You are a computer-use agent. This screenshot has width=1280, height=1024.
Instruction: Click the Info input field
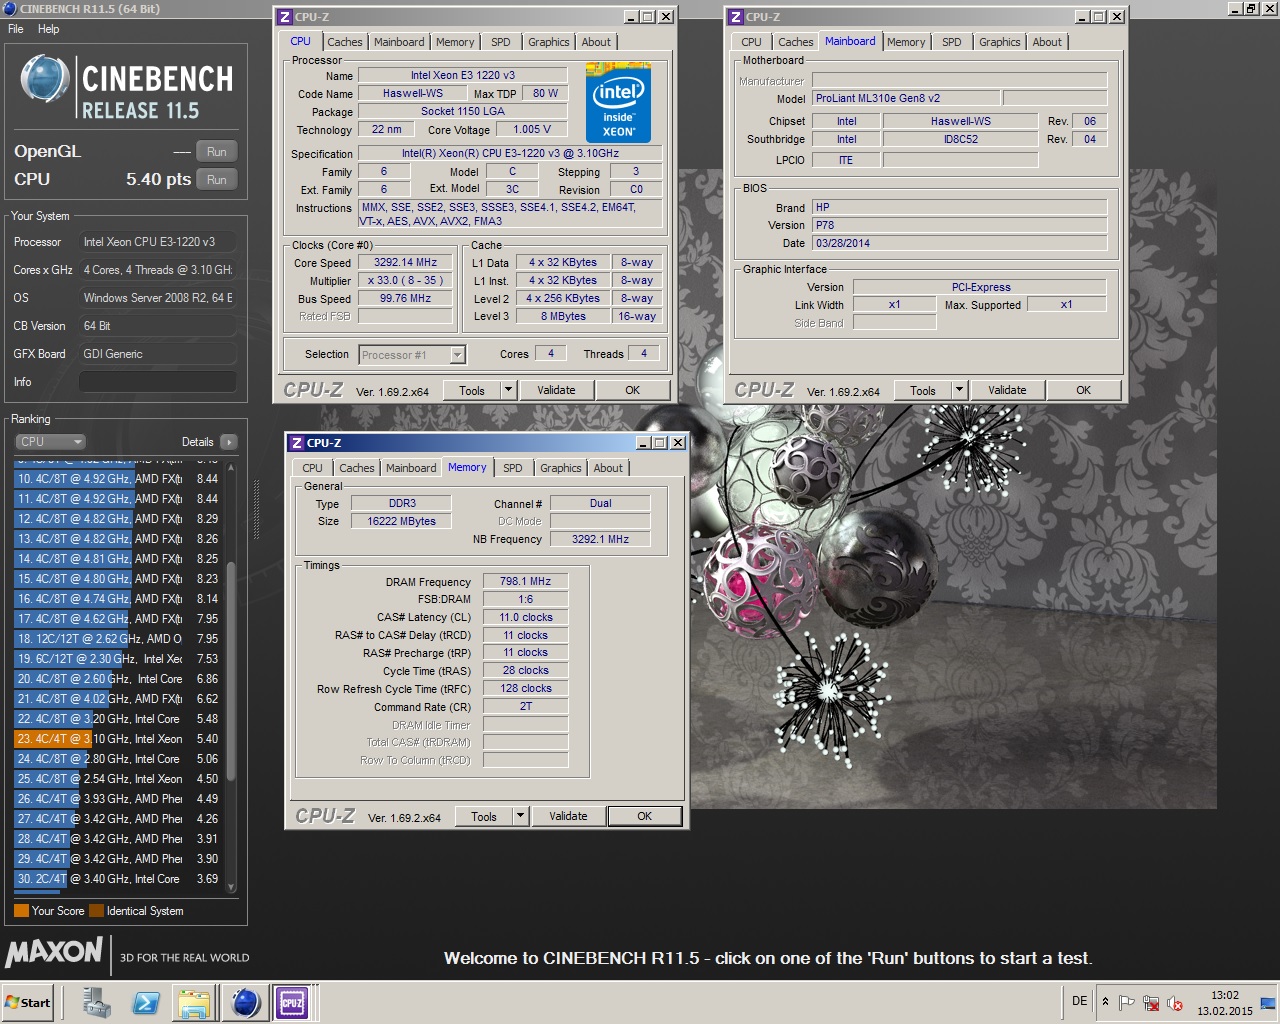click(x=157, y=382)
